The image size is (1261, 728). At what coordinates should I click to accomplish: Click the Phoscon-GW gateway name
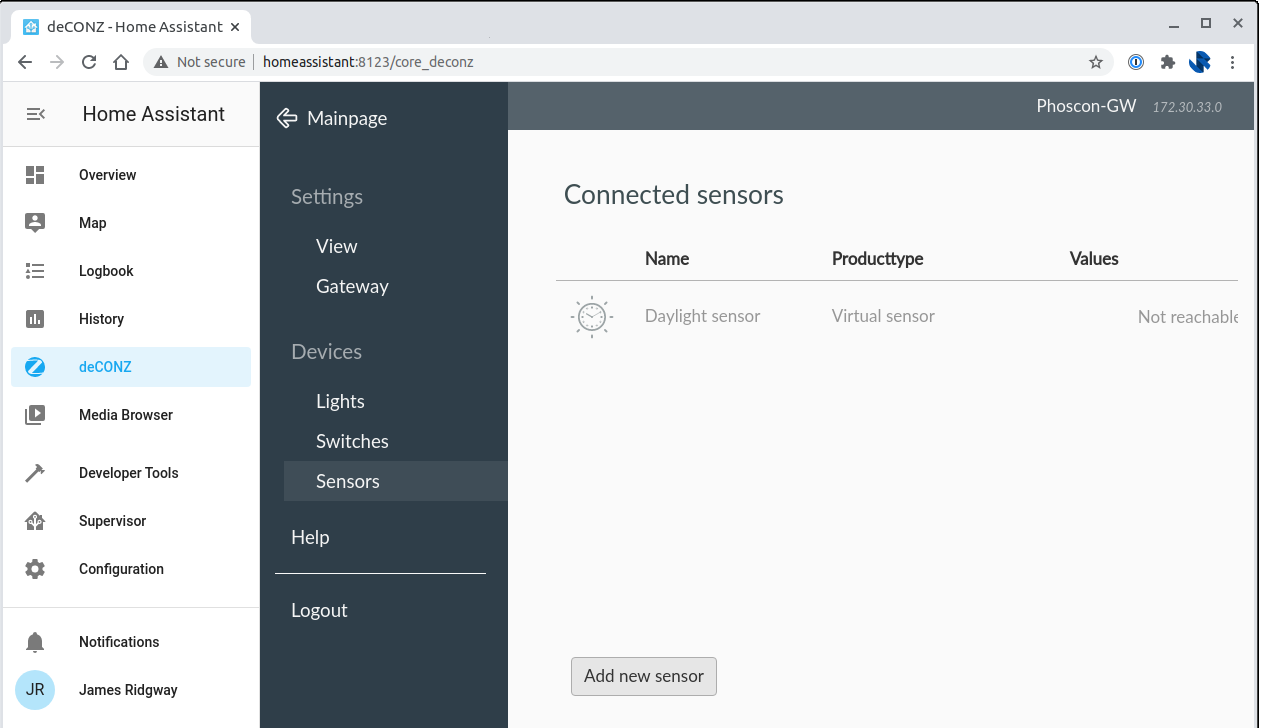coord(1086,105)
